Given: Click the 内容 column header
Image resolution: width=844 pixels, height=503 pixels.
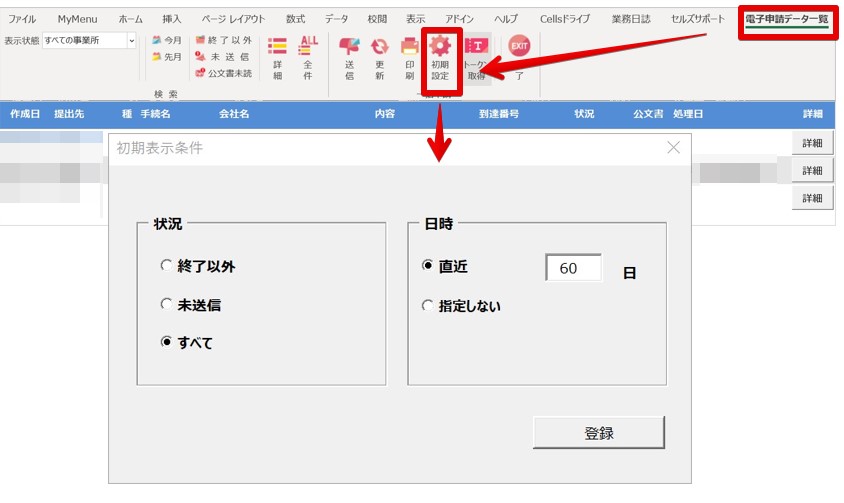Looking at the screenshot, I should click(x=385, y=114).
